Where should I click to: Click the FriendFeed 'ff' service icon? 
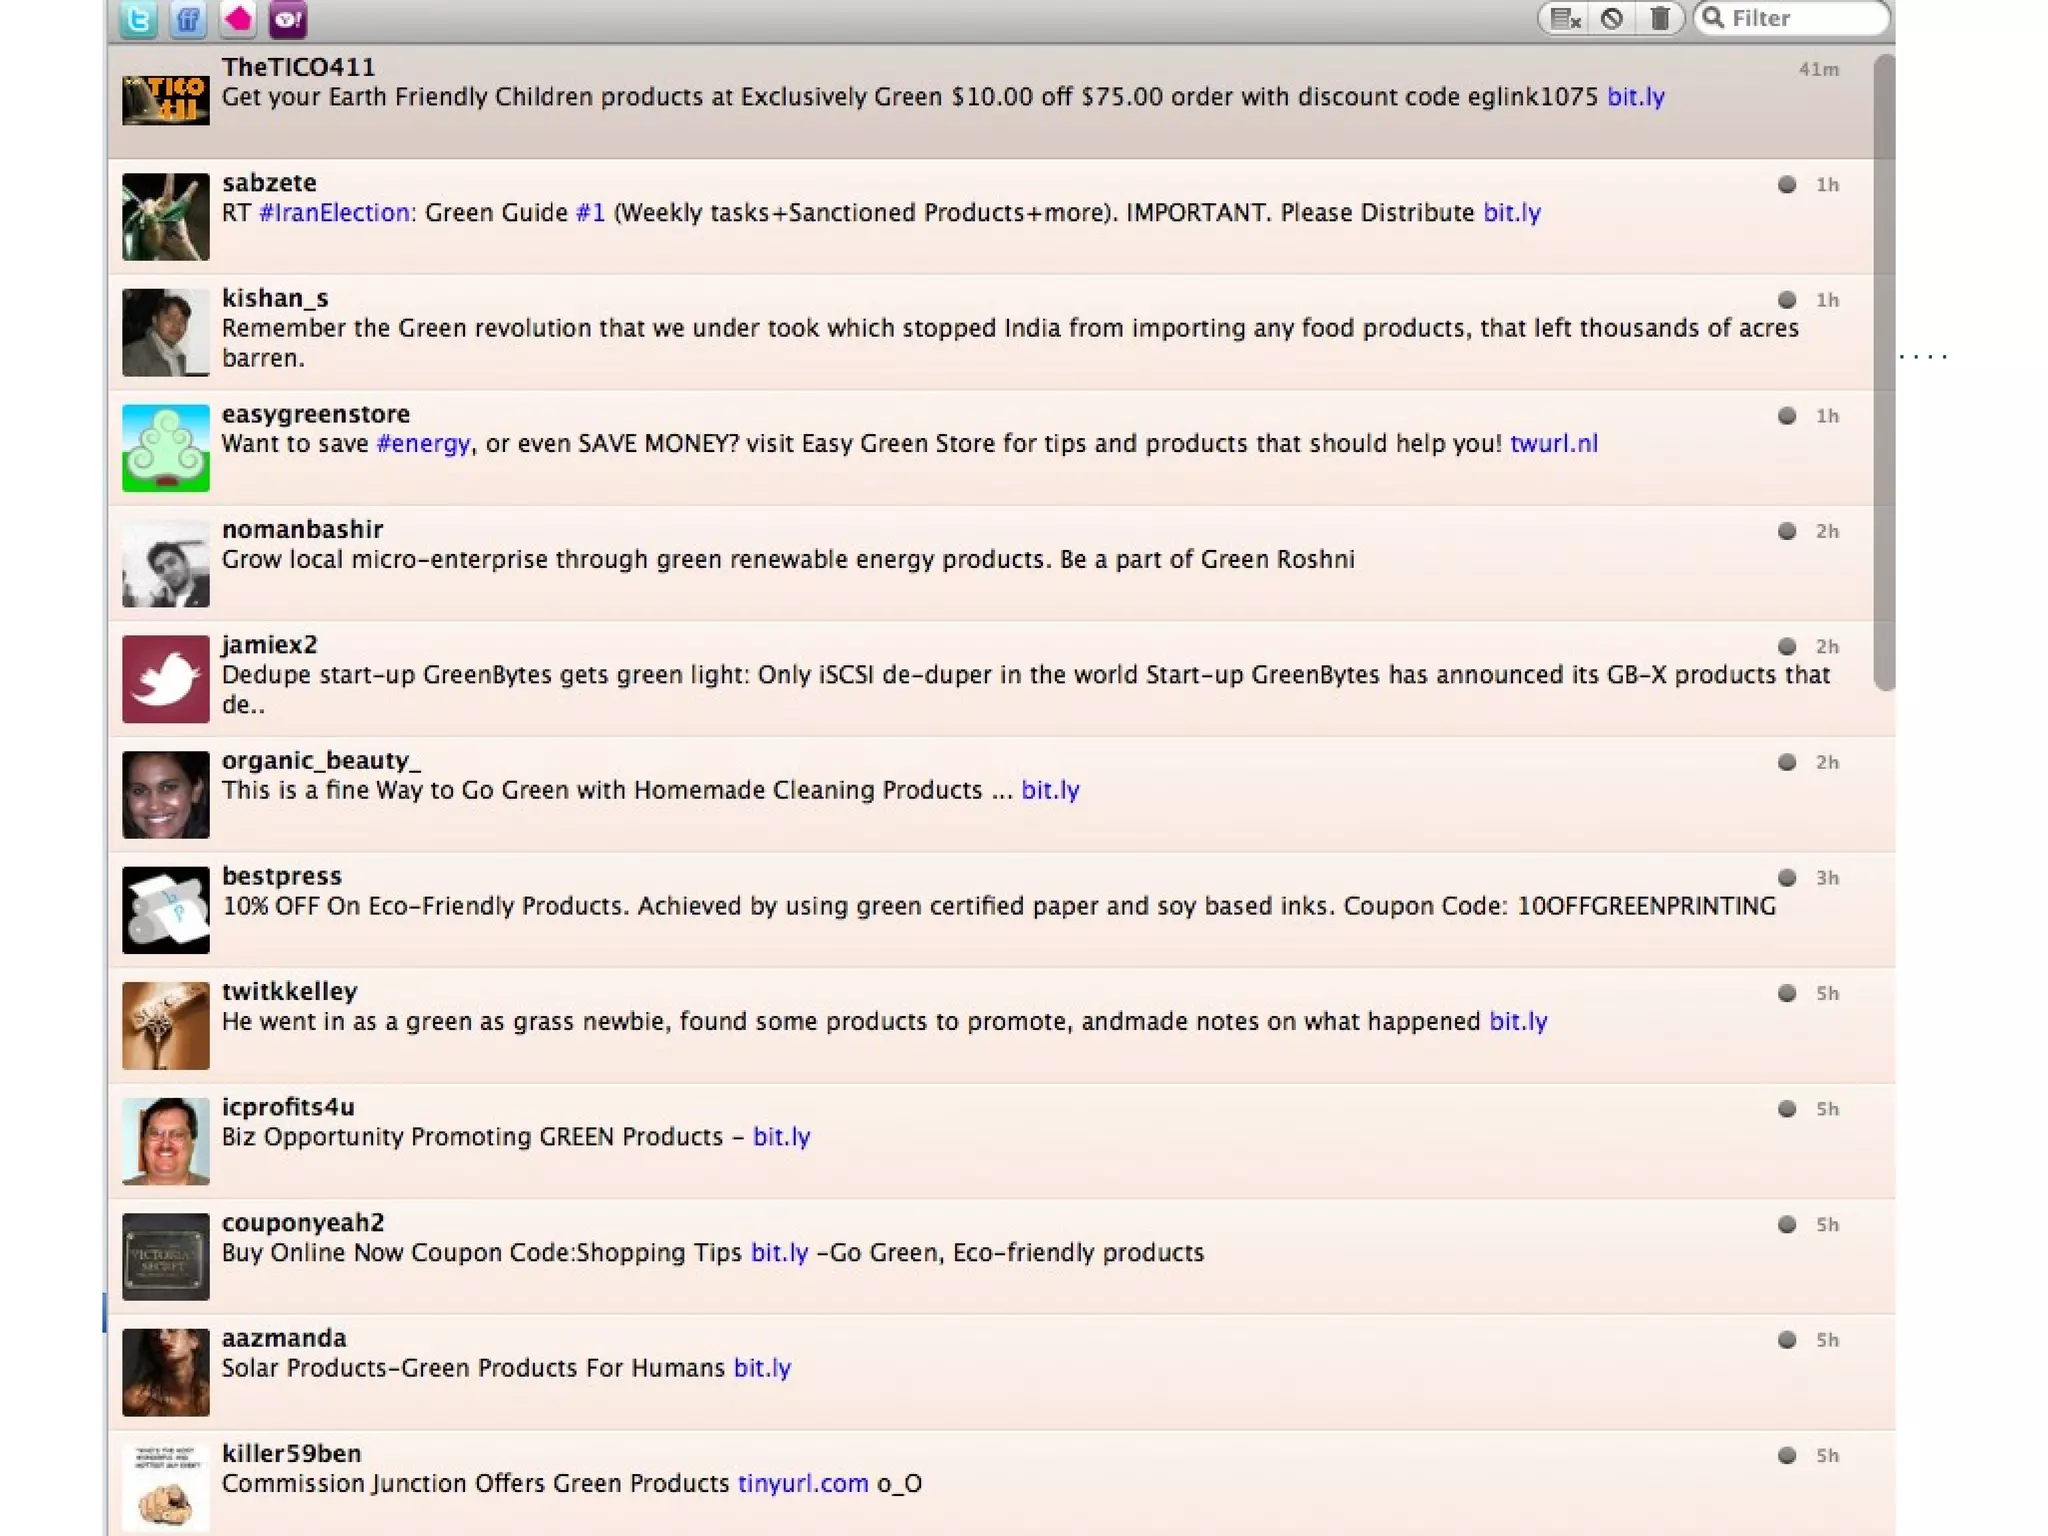(187, 19)
